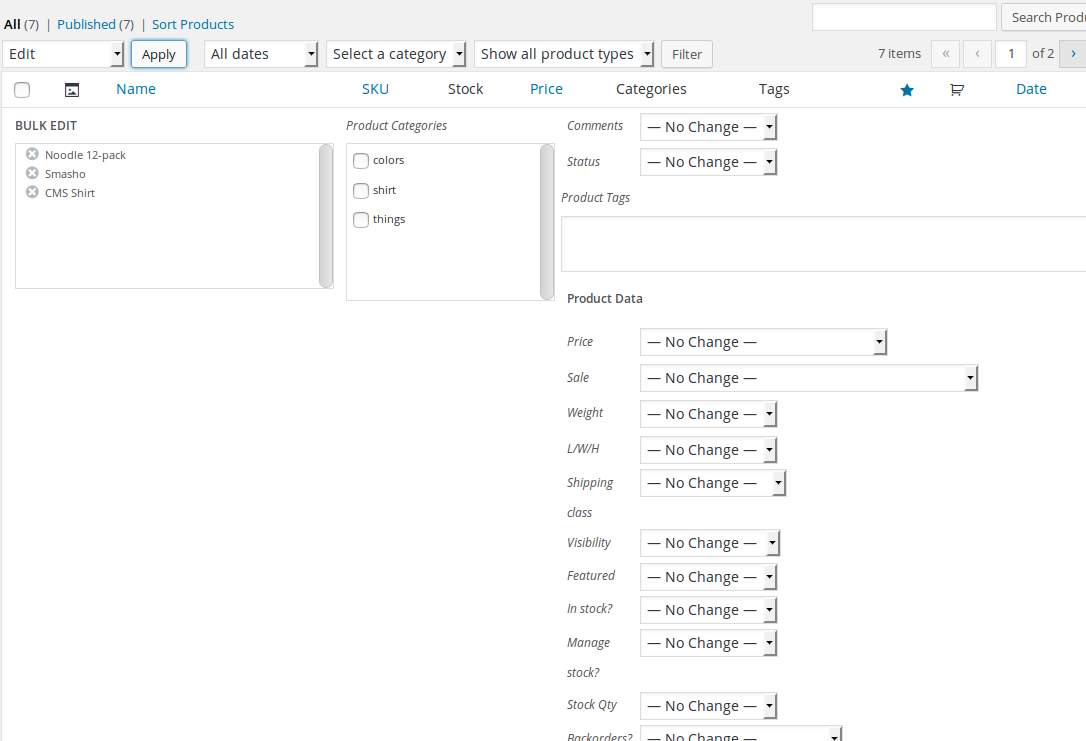
Task: Check the colors category checkbox
Action: pyautogui.click(x=361, y=161)
